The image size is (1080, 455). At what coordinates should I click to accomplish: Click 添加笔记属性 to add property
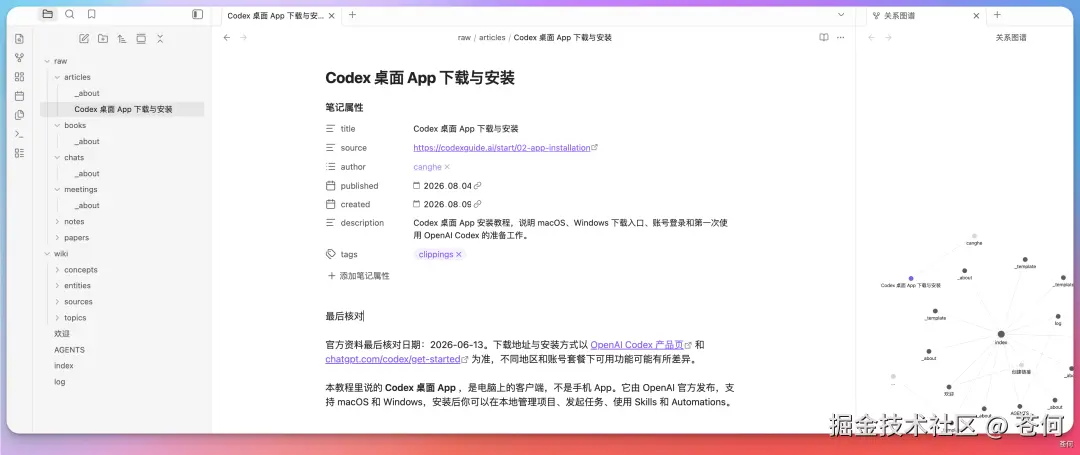358,276
